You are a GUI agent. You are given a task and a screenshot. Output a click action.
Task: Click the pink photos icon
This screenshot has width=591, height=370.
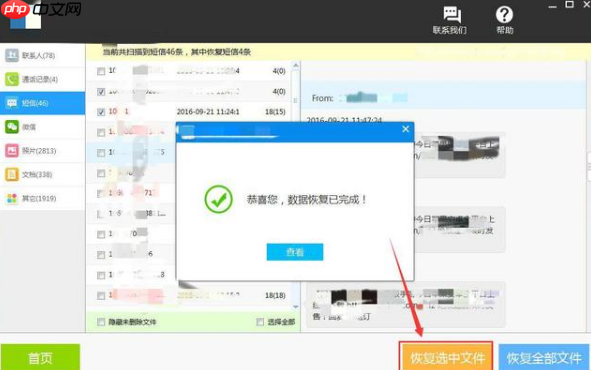(12, 151)
